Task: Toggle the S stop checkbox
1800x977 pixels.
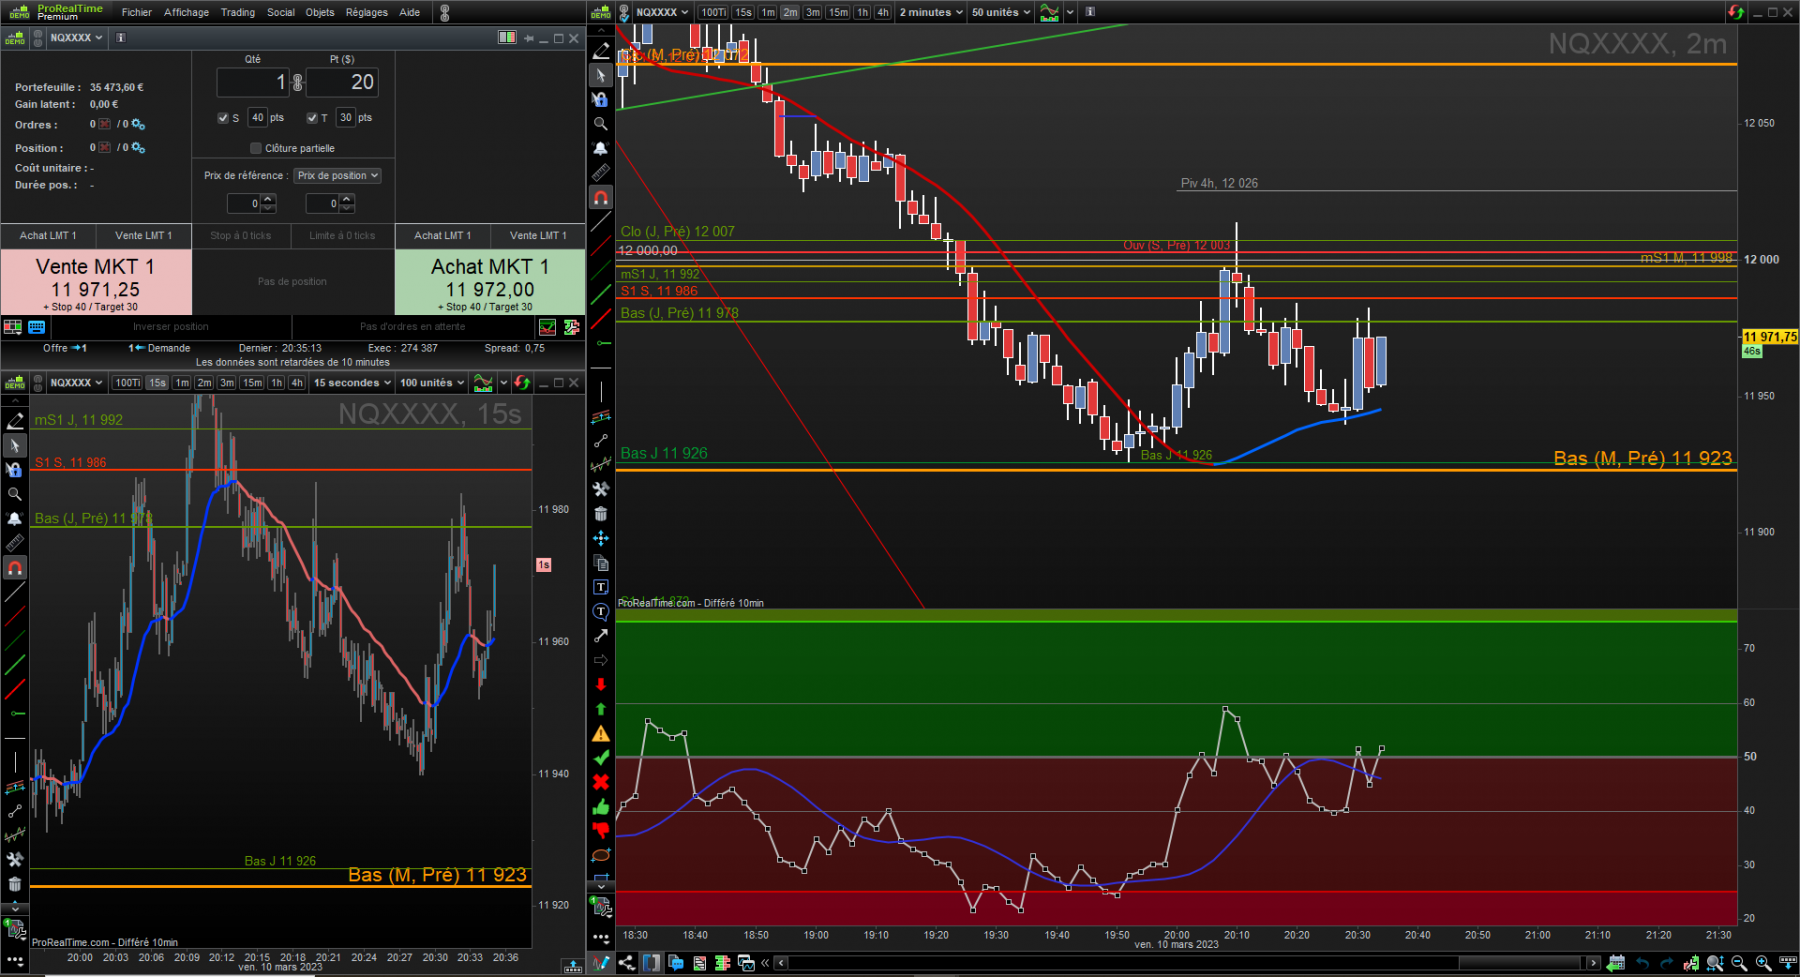Action: [223, 118]
